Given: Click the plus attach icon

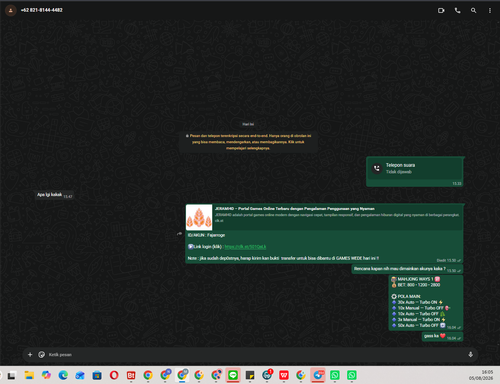Looking at the screenshot, I should point(30,355).
